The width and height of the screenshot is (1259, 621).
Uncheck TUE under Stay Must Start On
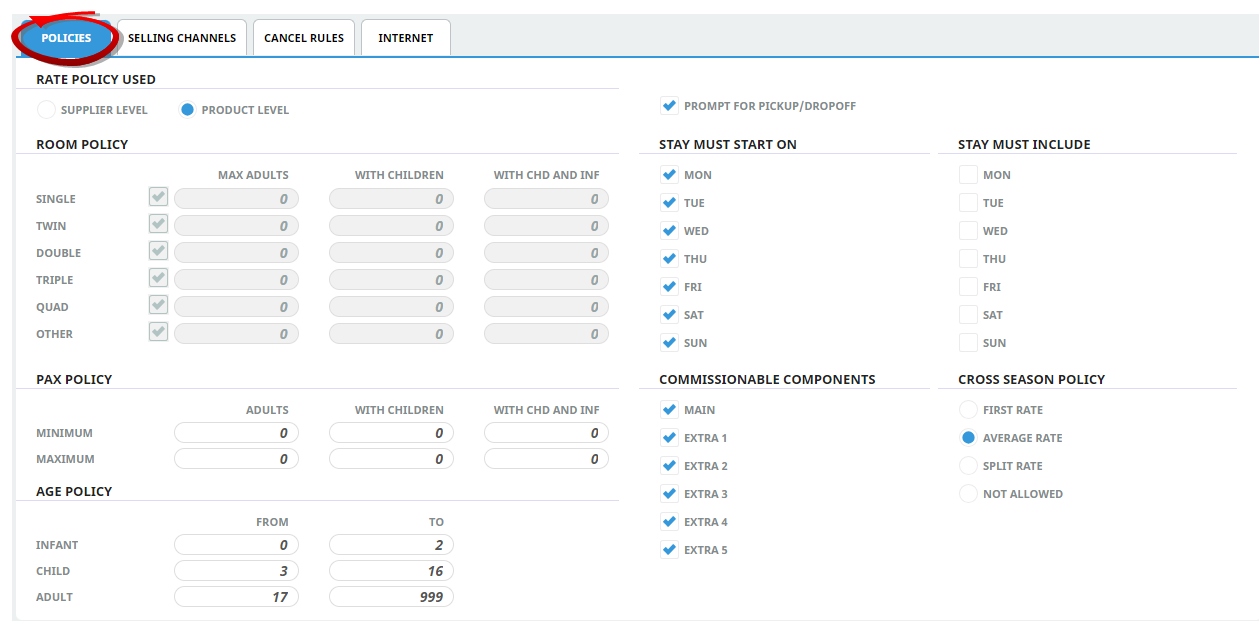[x=669, y=202]
